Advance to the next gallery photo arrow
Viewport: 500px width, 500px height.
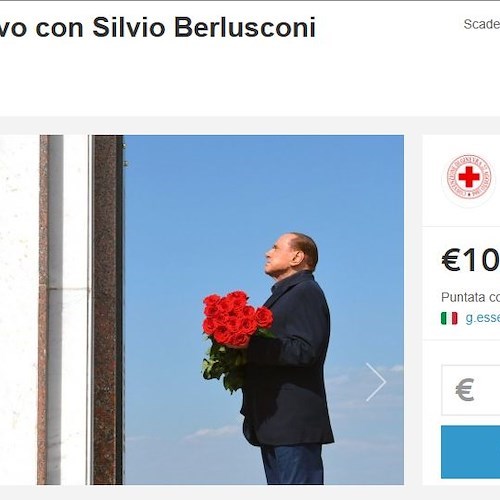point(376,382)
